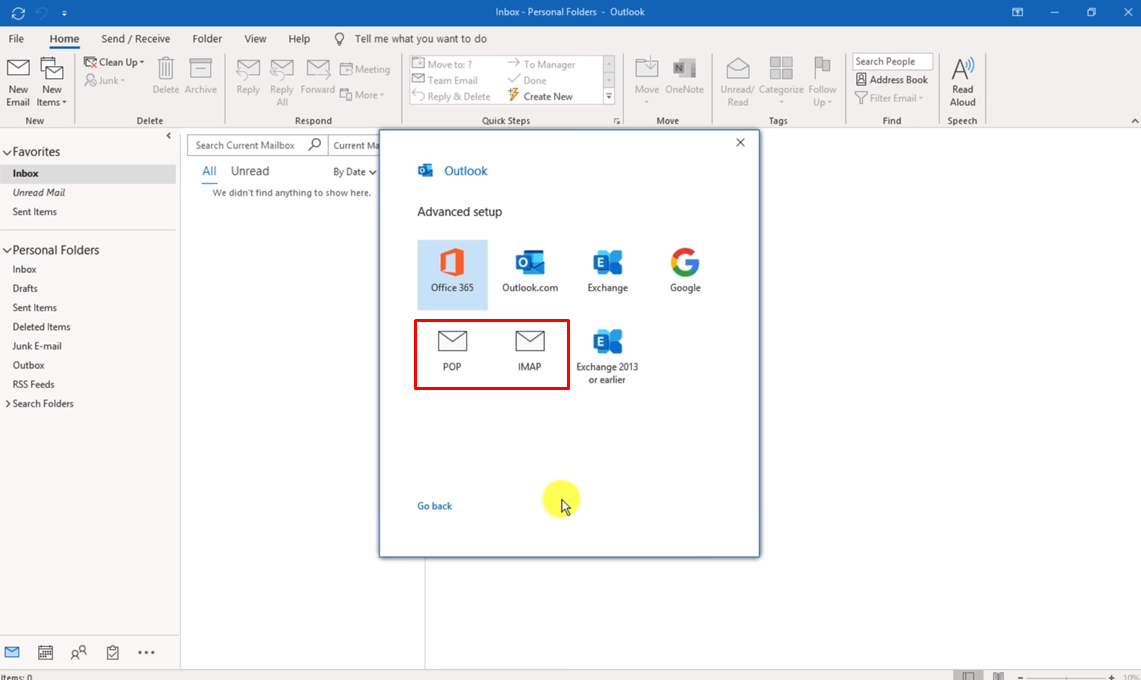Open Drafts folder

point(25,288)
